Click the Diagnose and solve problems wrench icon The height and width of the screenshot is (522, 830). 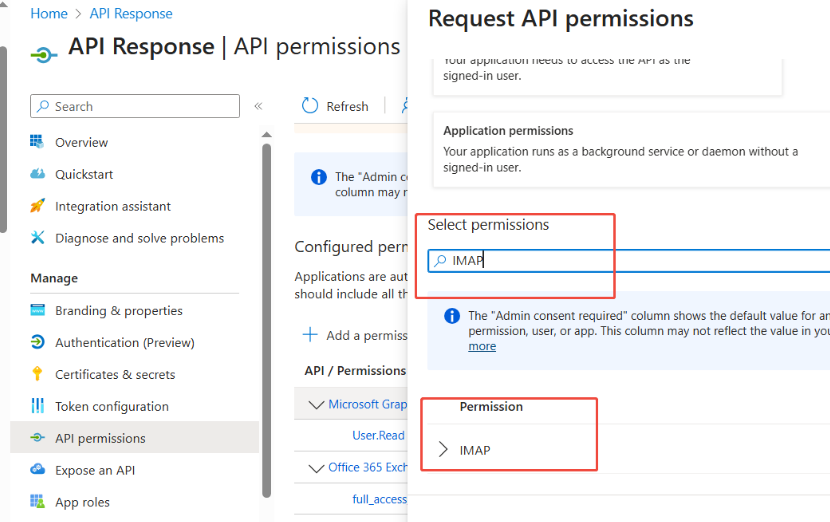coord(38,238)
